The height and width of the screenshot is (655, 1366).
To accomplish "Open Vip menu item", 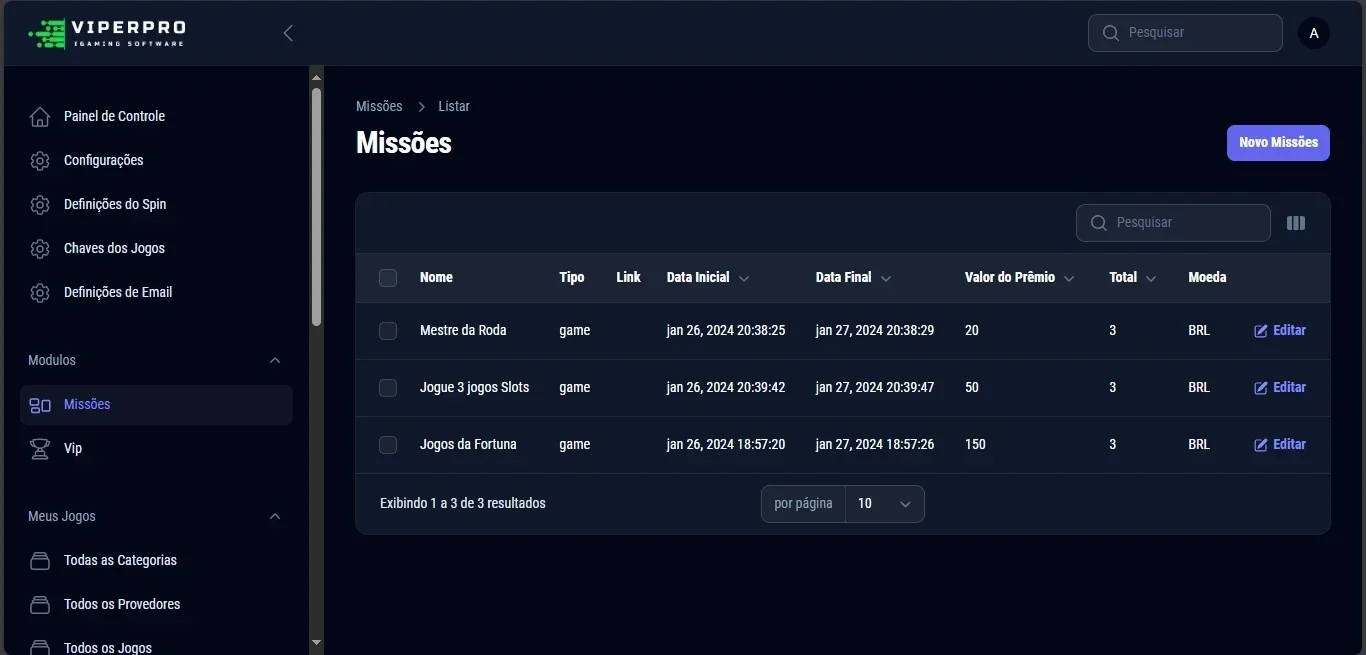I will click(x=156, y=448).
